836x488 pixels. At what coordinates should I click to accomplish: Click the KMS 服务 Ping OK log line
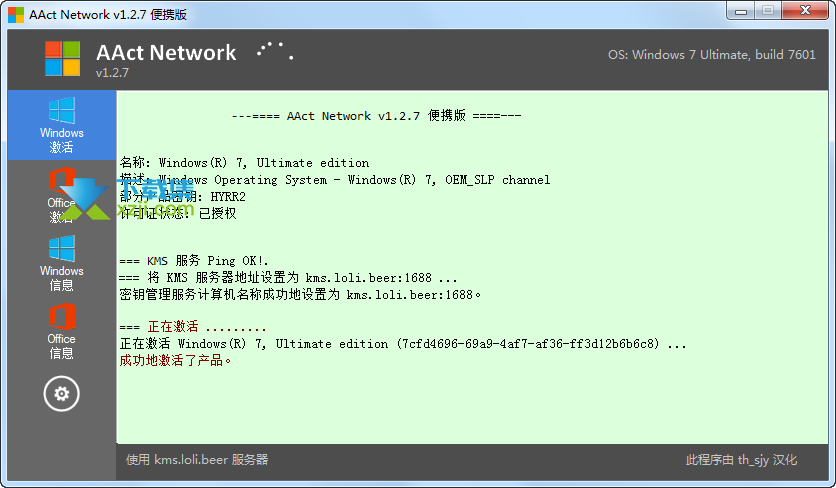point(194,261)
